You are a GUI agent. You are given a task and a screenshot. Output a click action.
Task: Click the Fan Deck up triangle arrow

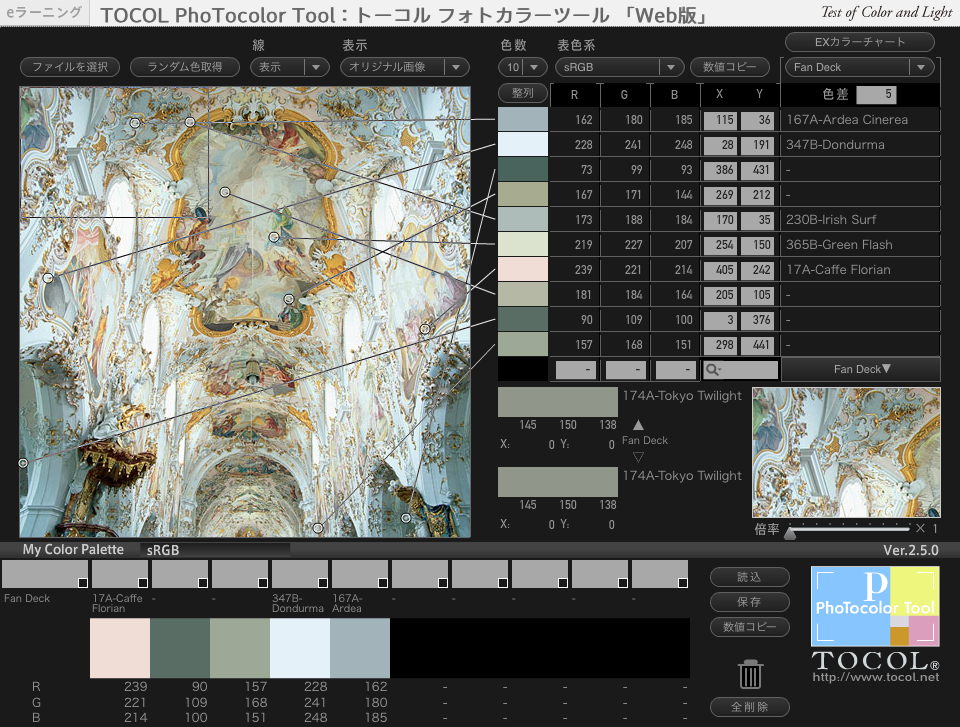[x=637, y=426]
